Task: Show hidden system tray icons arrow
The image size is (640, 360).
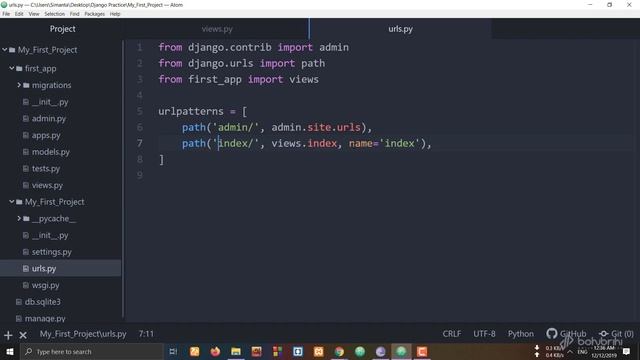Action: pyautogui.click(x=570, y=351)
